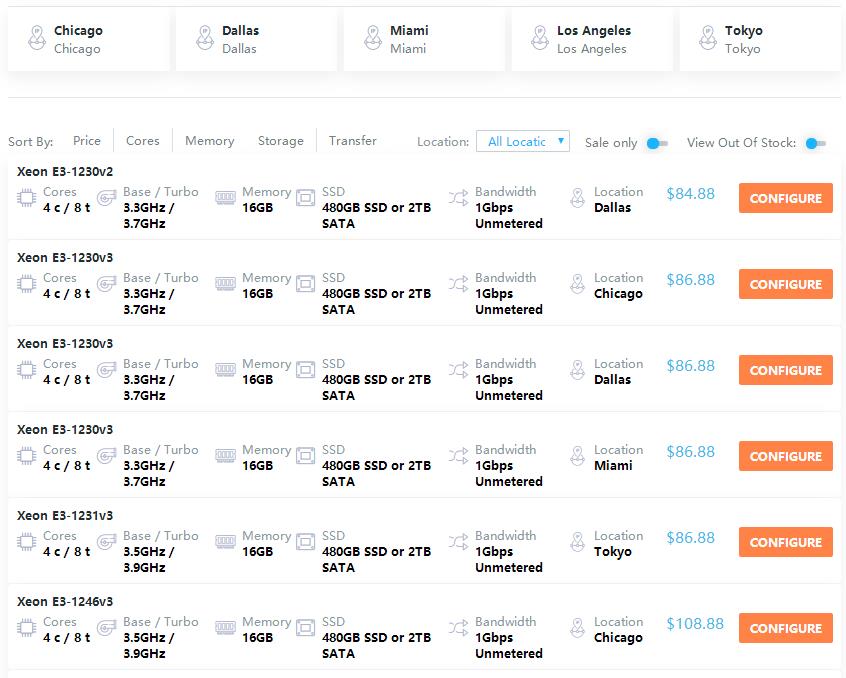
Task: Click the Tokyo location pin icon
Action: point(709,39)
